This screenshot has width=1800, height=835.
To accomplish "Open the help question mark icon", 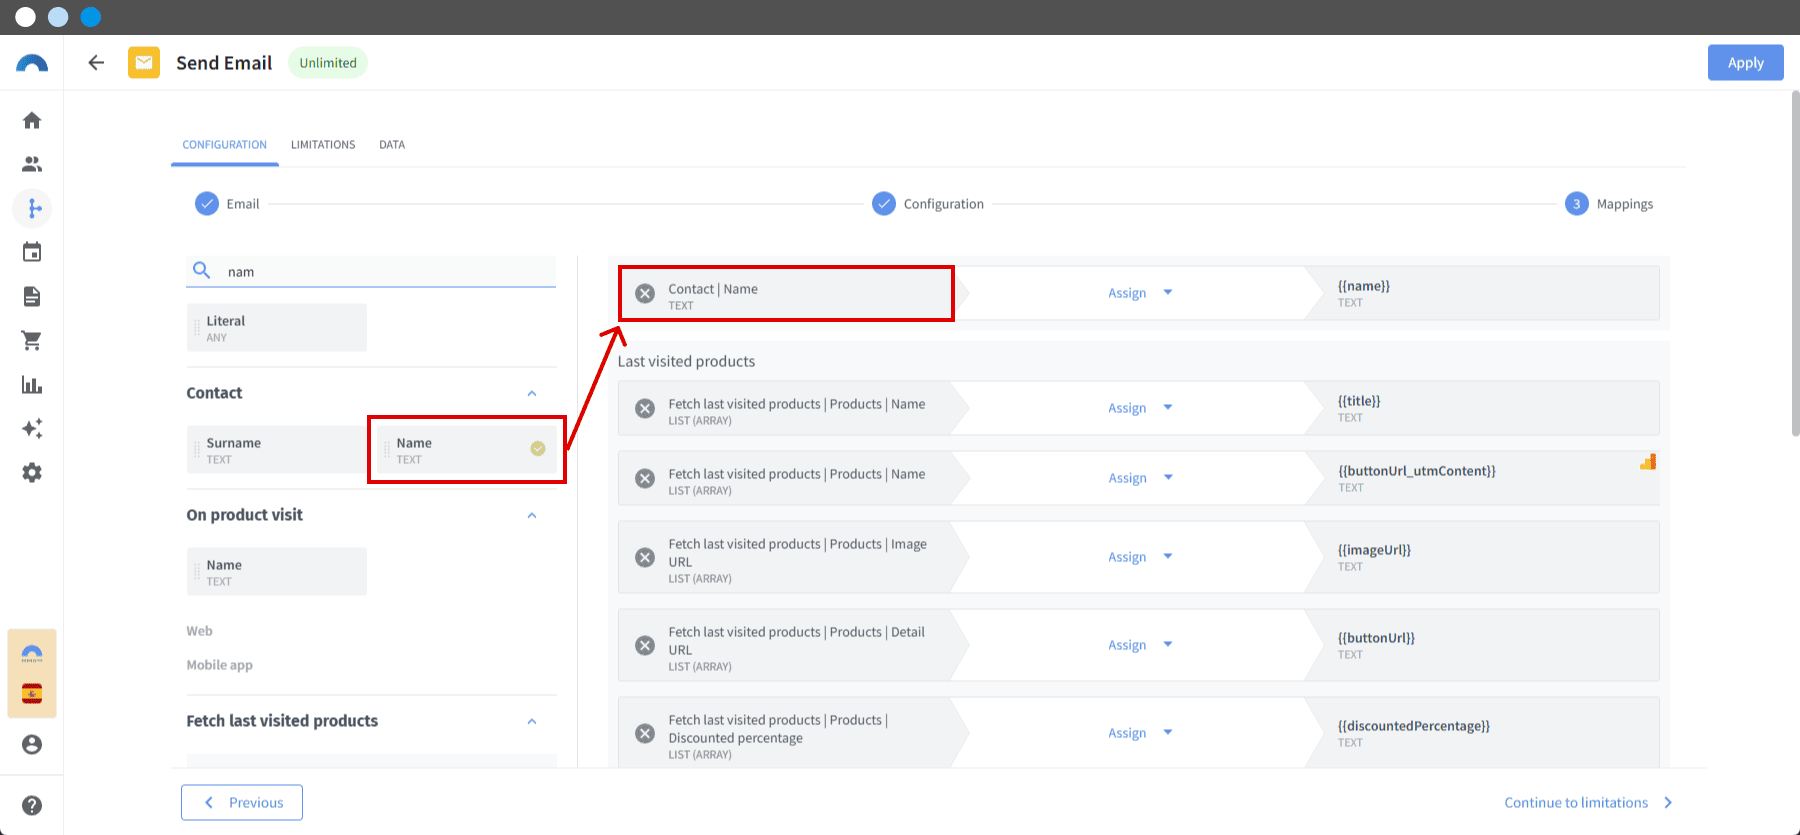I will tap(32, 805).
